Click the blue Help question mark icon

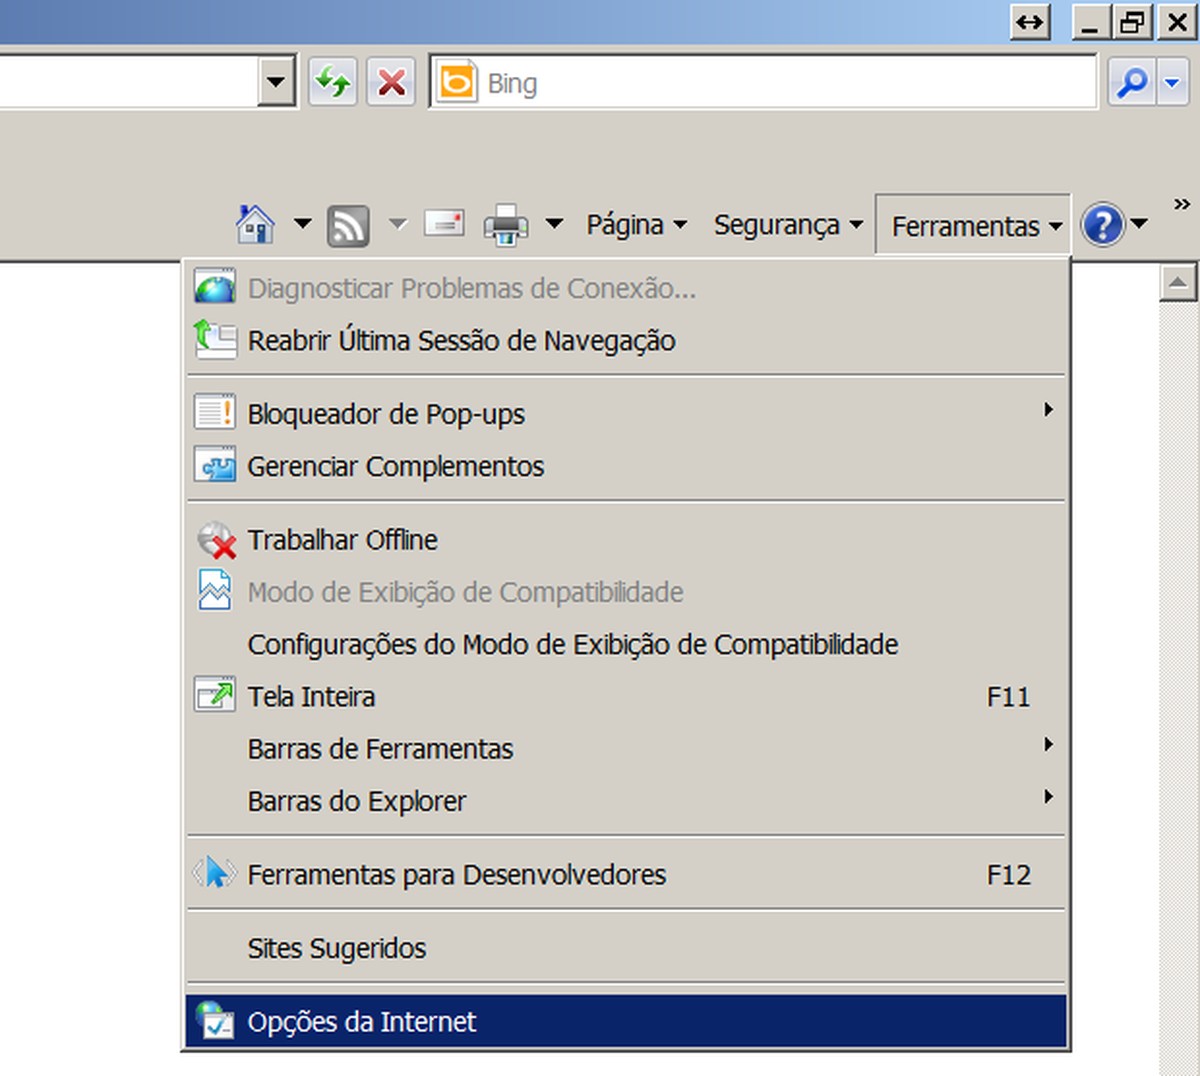point(1103,225)
